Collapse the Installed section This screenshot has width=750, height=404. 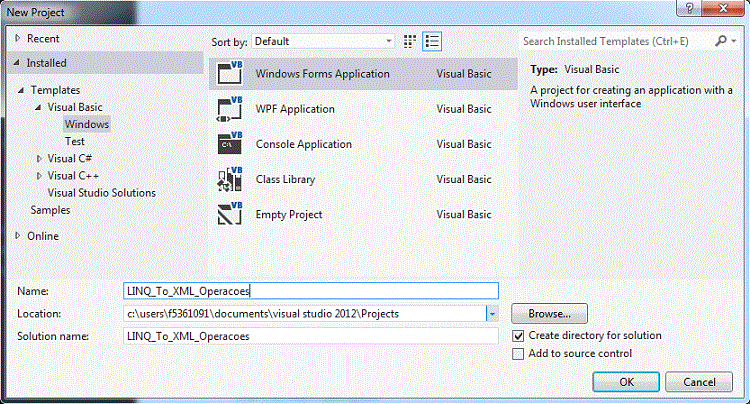(17, 63)
